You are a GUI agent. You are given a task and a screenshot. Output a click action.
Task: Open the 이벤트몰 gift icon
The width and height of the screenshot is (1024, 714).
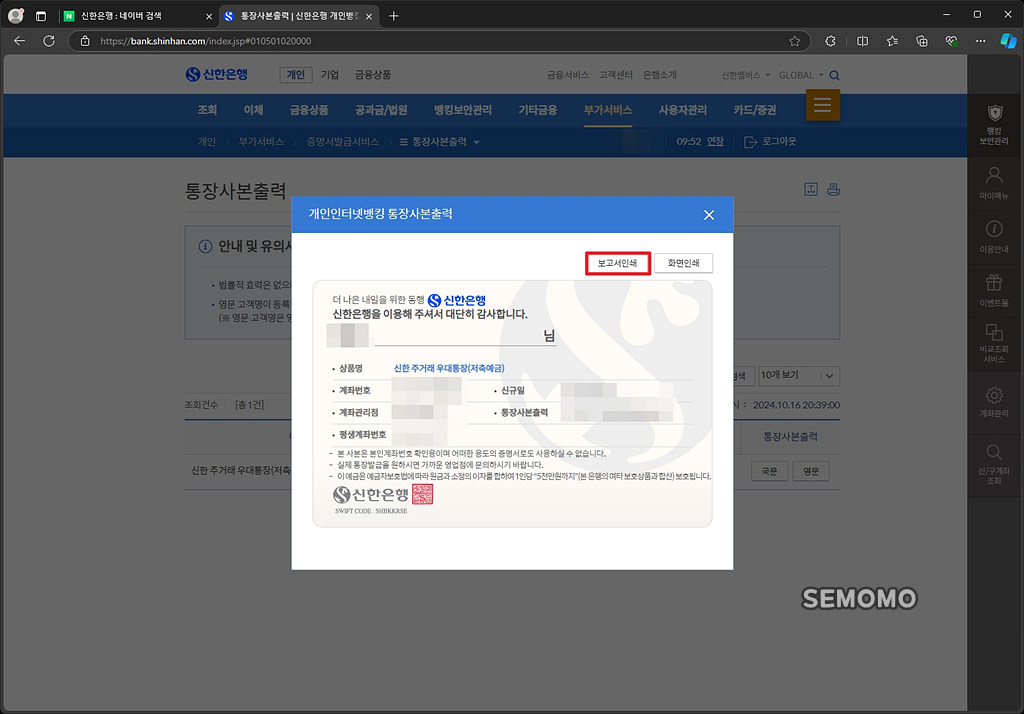(994, 290)
